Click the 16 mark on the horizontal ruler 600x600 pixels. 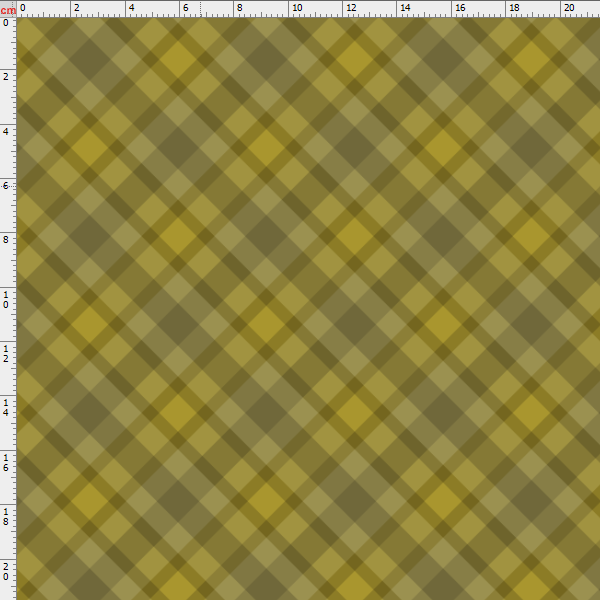460,8
